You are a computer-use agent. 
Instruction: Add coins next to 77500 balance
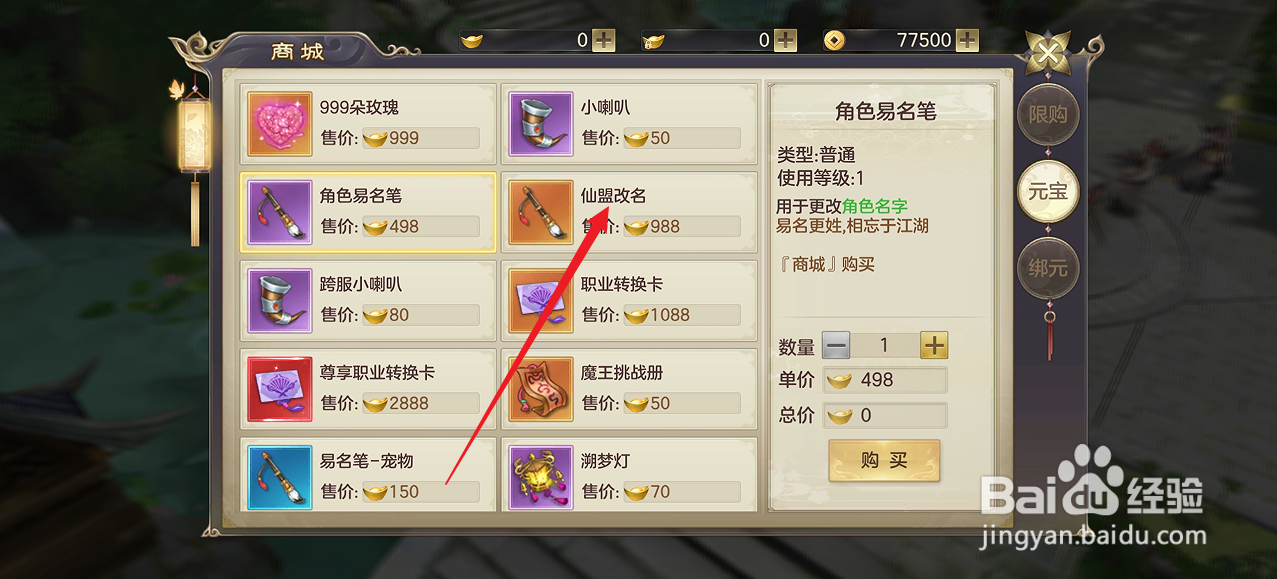point(967,40)
